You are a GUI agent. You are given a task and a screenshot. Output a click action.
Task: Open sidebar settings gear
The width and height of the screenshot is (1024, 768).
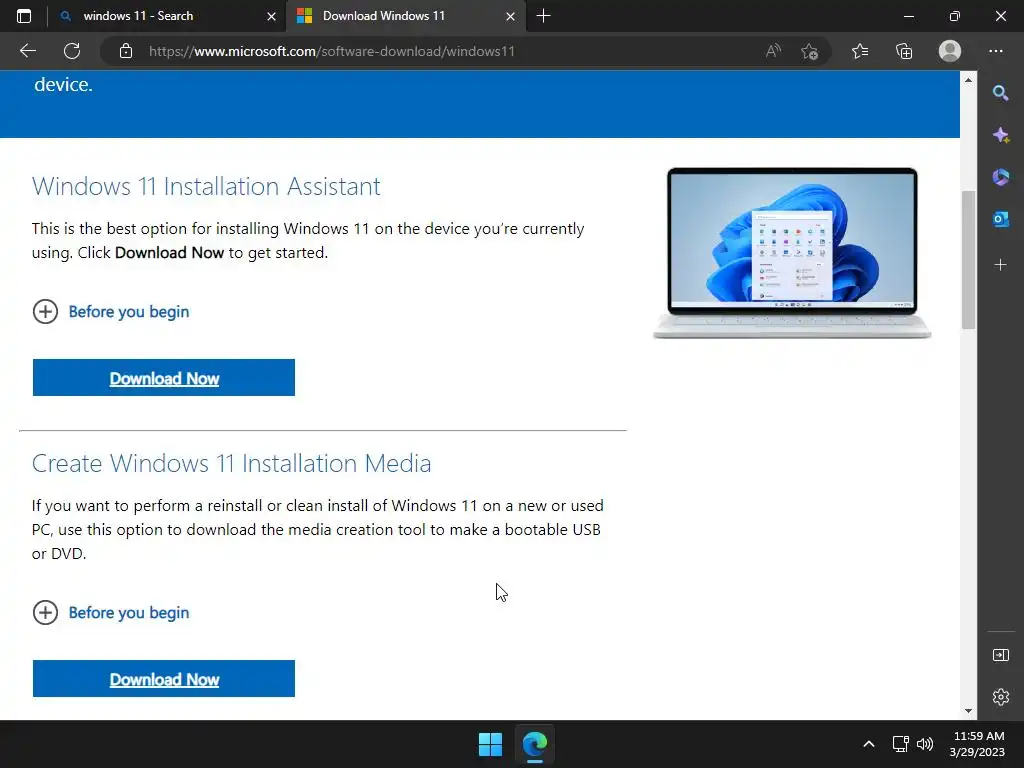pos(1000,697)
